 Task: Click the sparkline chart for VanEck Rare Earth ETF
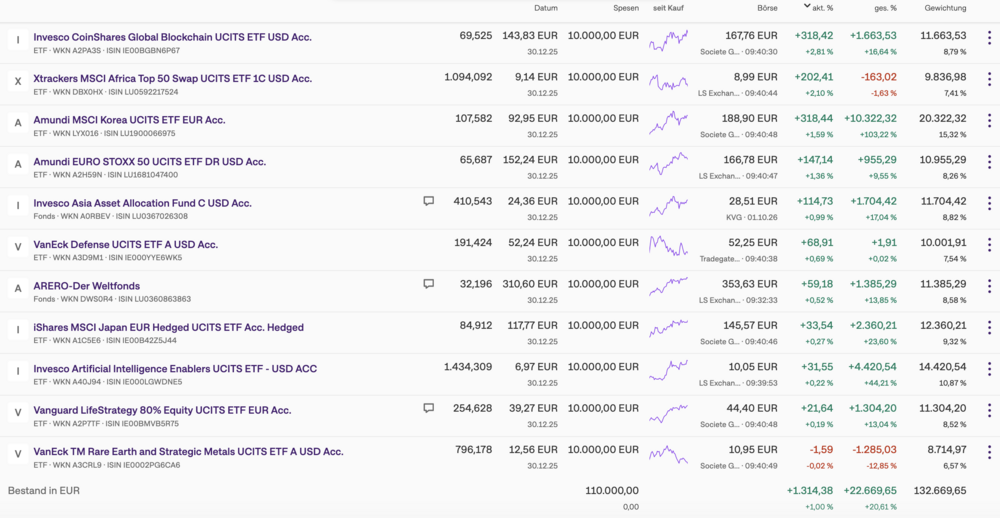click(x=668, y=454)
